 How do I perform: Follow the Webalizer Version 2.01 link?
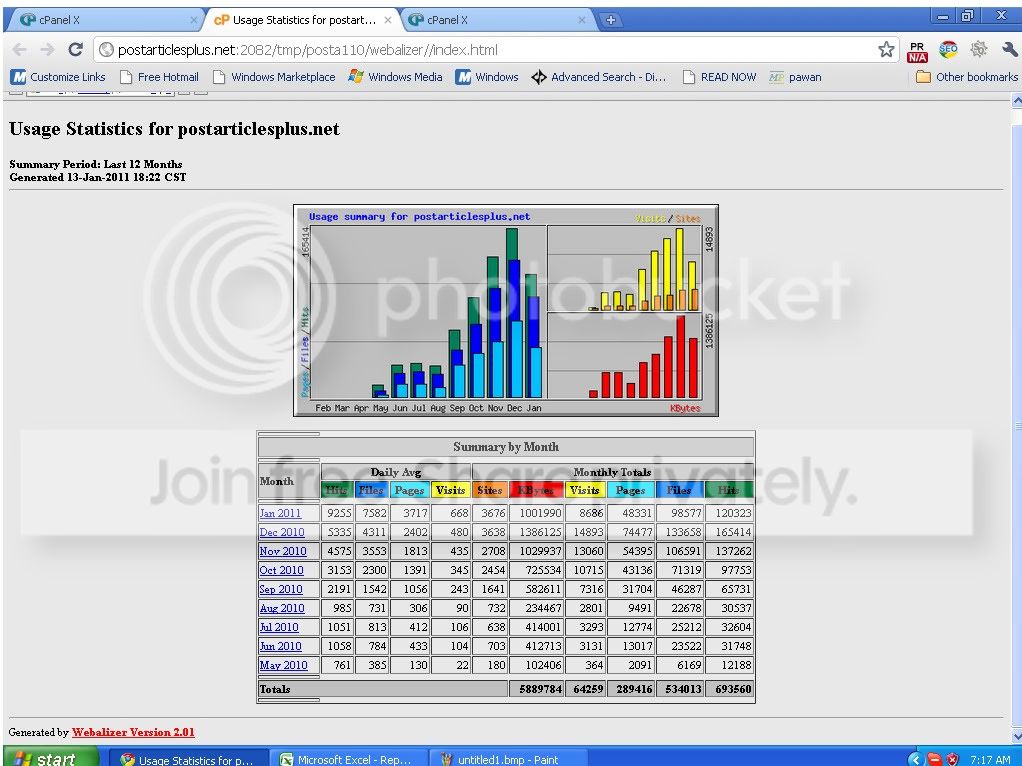point(133,732)
